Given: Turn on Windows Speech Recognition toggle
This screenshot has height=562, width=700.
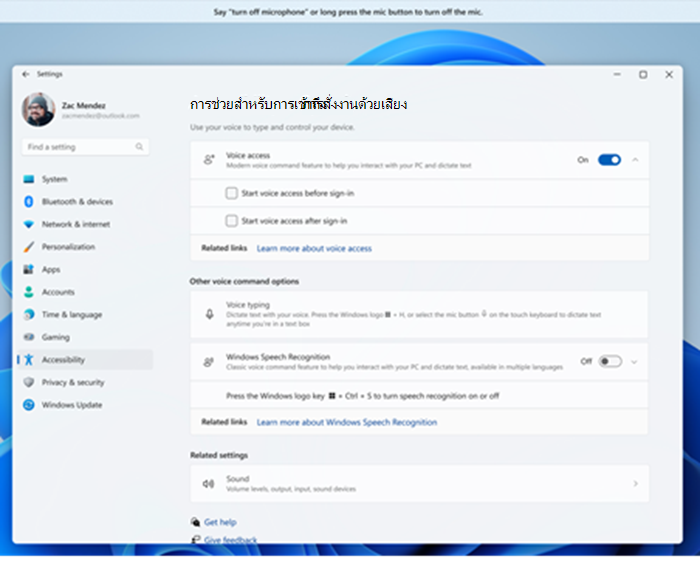Looking at the screenshot, I should [x=610, y=361].
